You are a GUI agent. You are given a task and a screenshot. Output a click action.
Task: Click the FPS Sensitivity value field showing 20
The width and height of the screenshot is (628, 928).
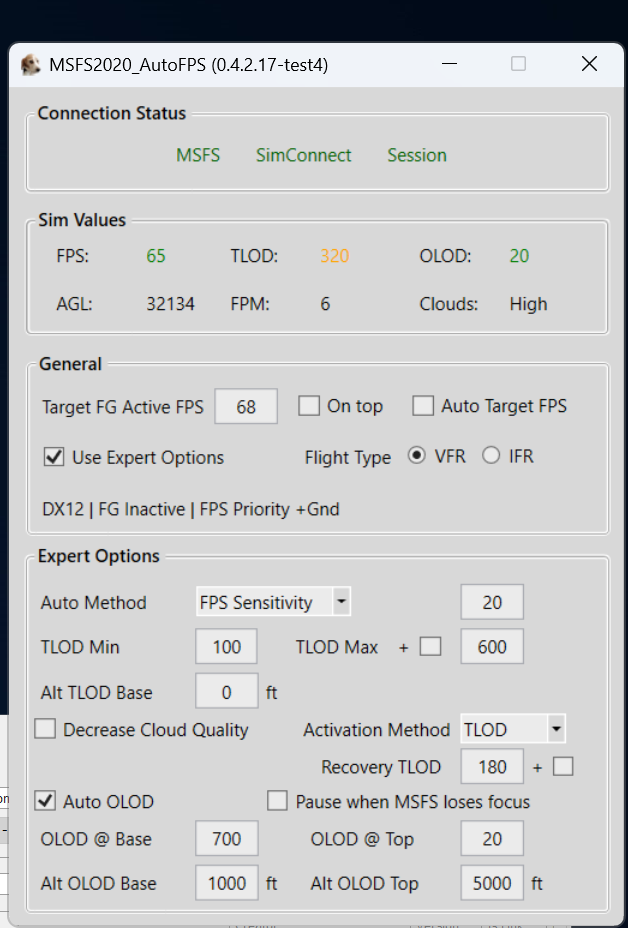click(492, 602)
